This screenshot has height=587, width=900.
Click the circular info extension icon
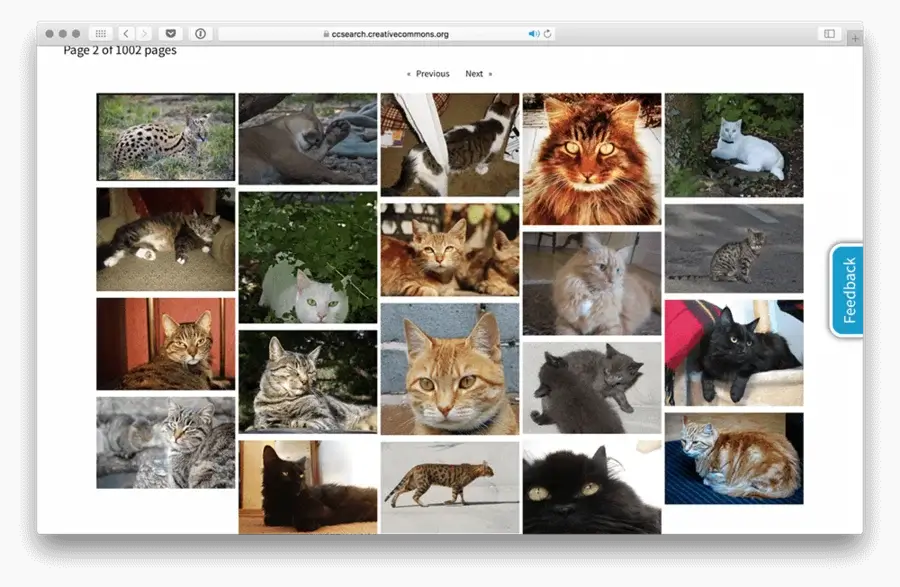[200, 34]
